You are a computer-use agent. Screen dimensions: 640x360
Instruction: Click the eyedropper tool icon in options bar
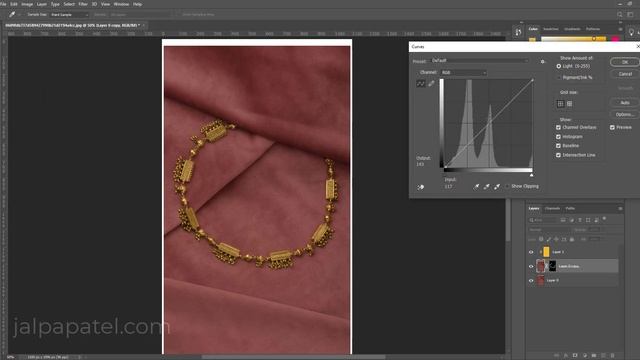(x=12, y=14)
